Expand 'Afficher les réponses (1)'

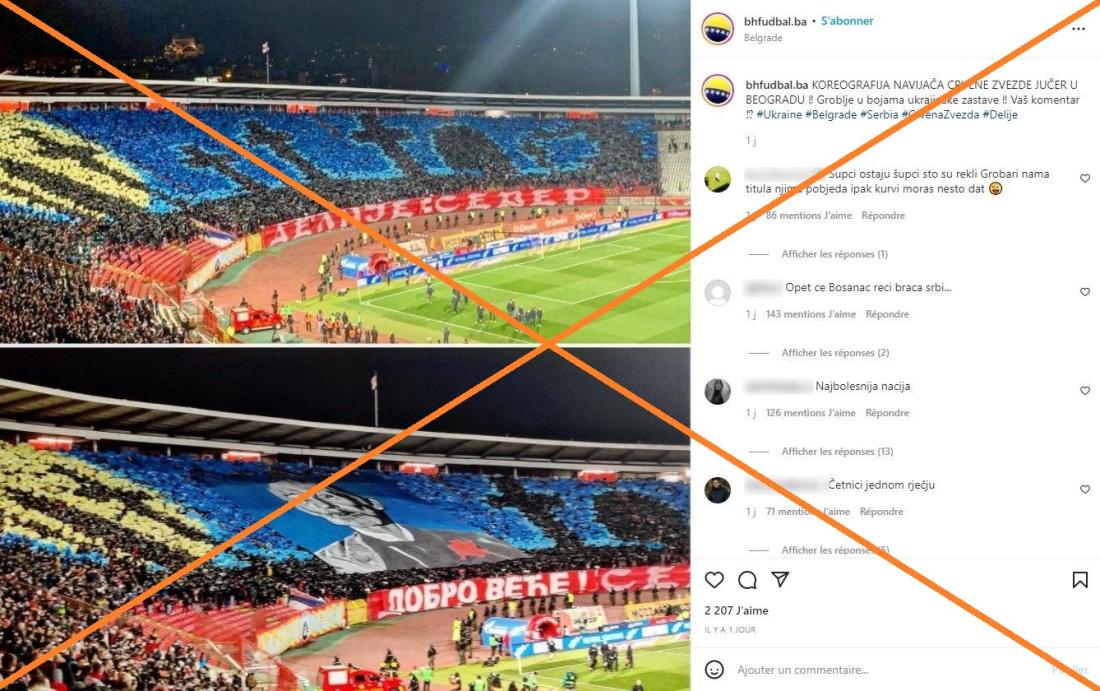tap(834, 254)
